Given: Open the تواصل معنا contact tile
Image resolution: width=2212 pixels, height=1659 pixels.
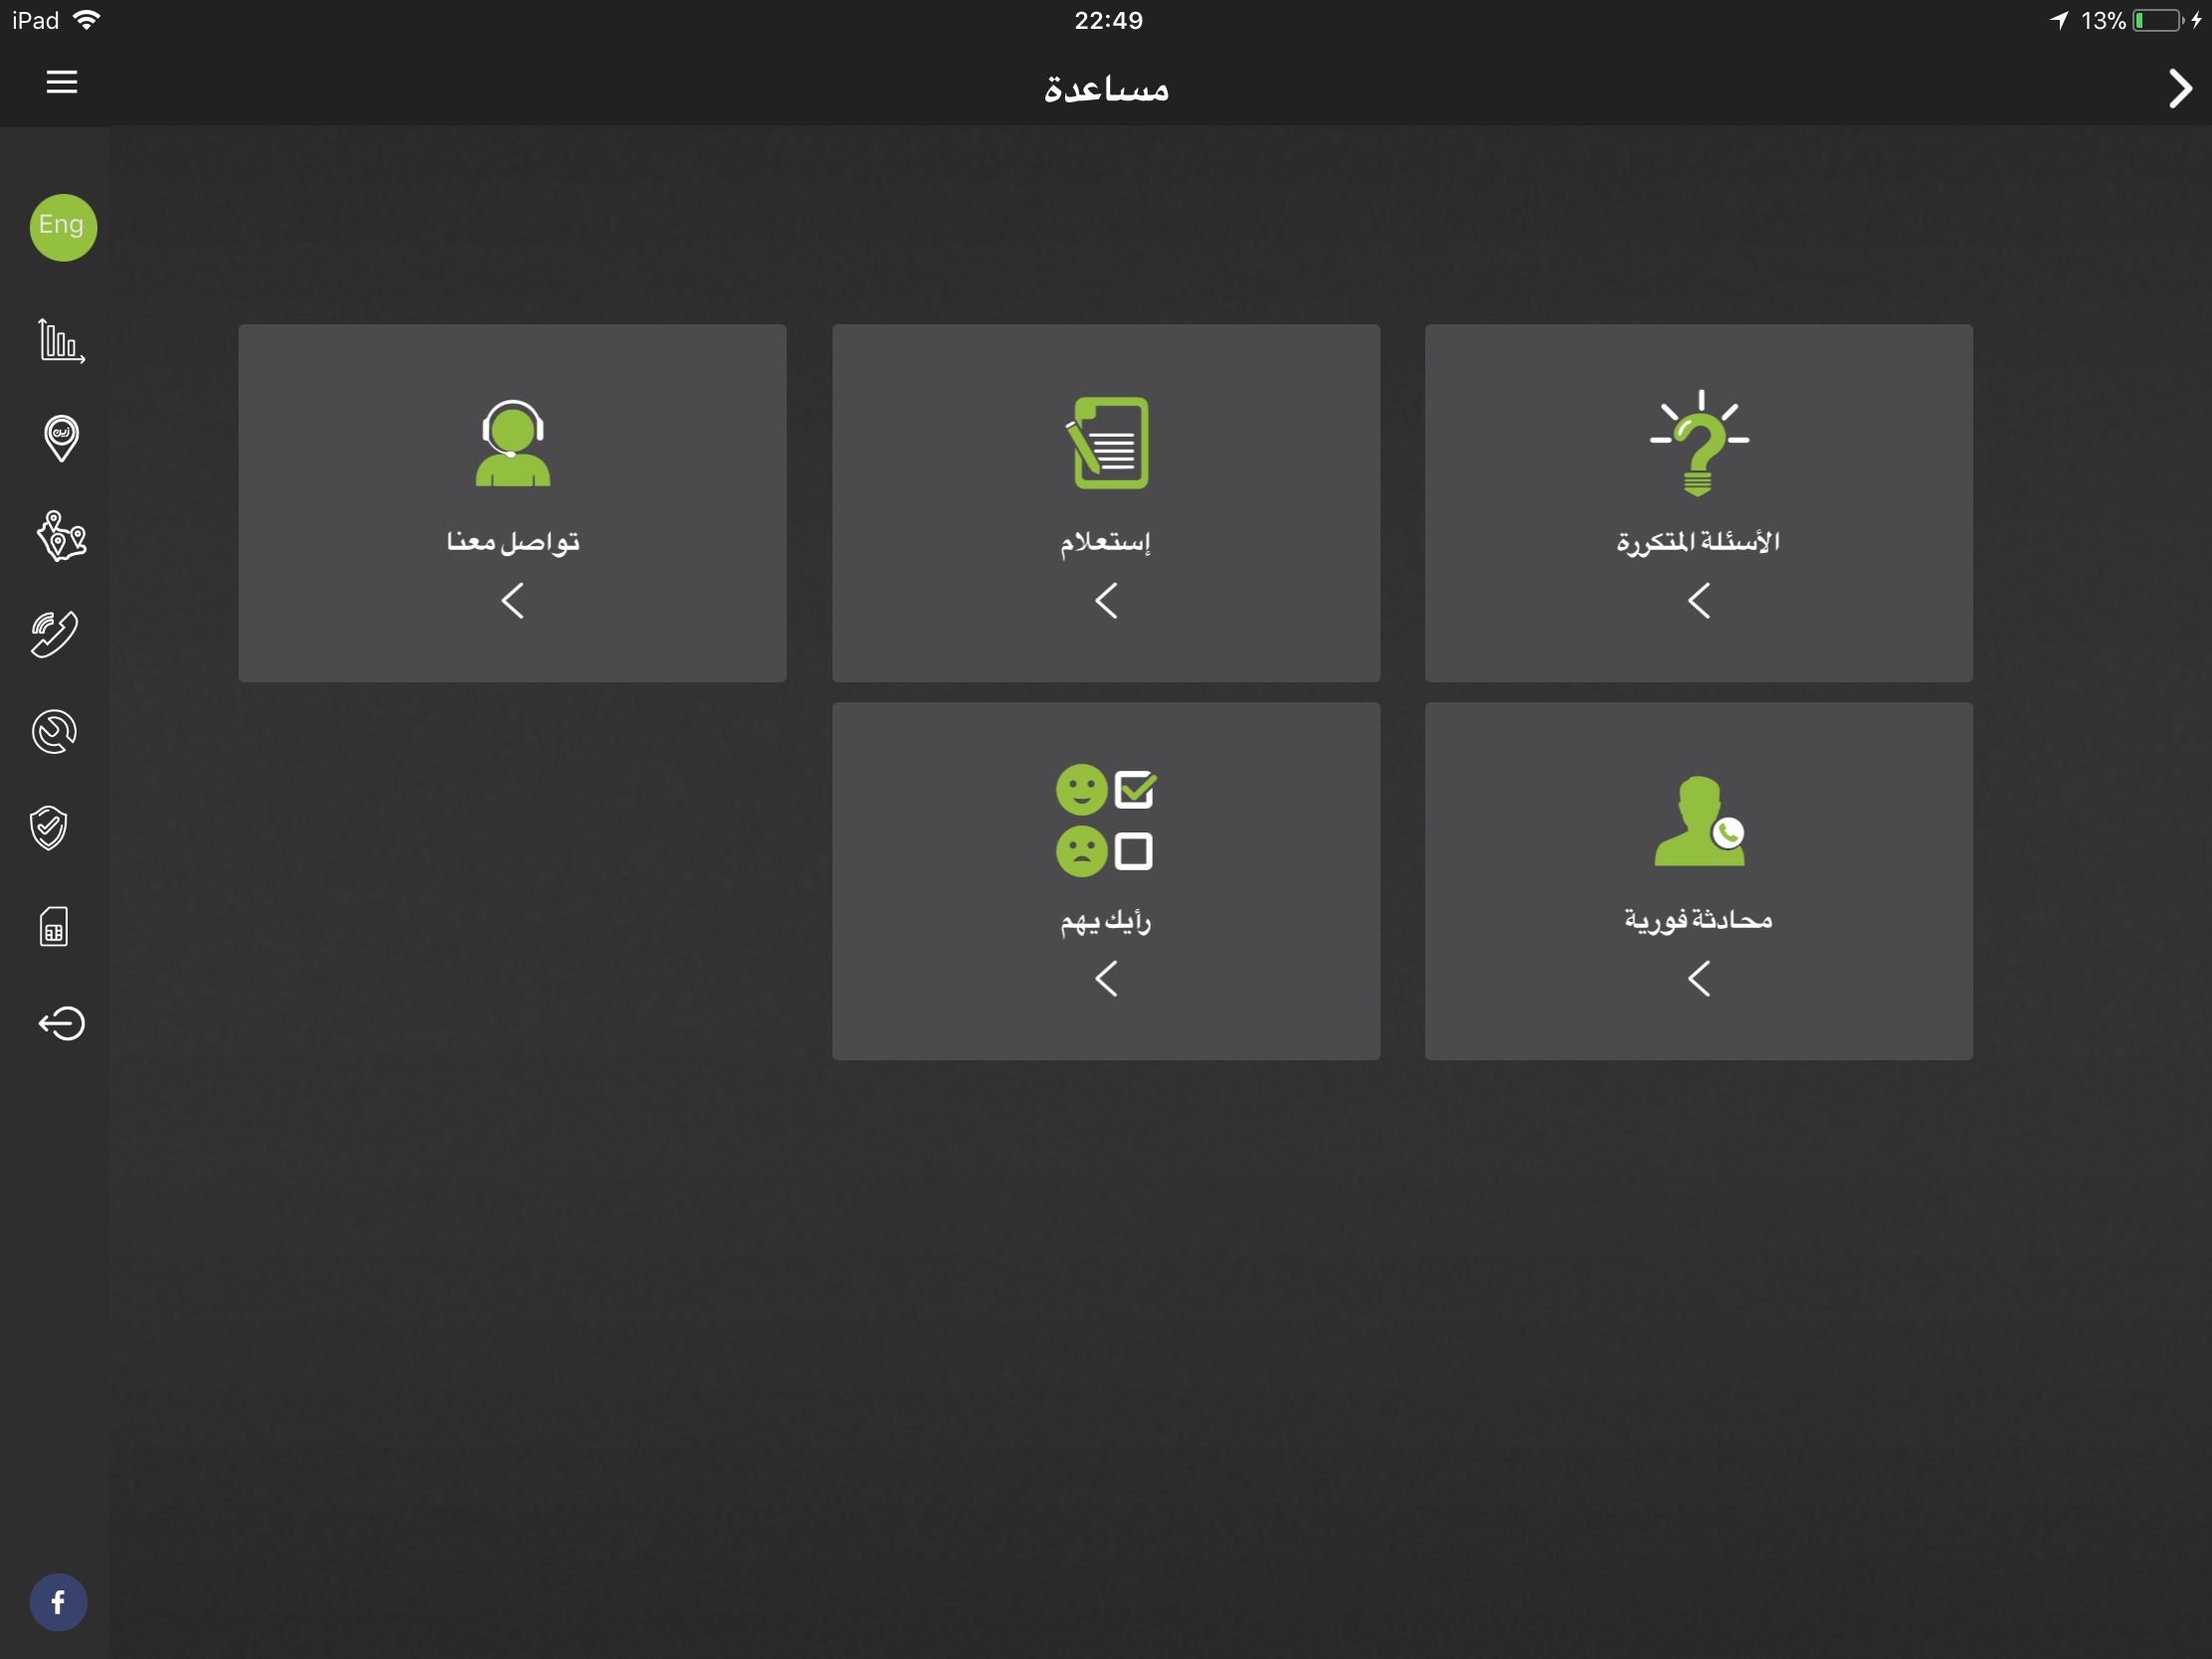Looking at the screenshot, I should click(512, 502).
